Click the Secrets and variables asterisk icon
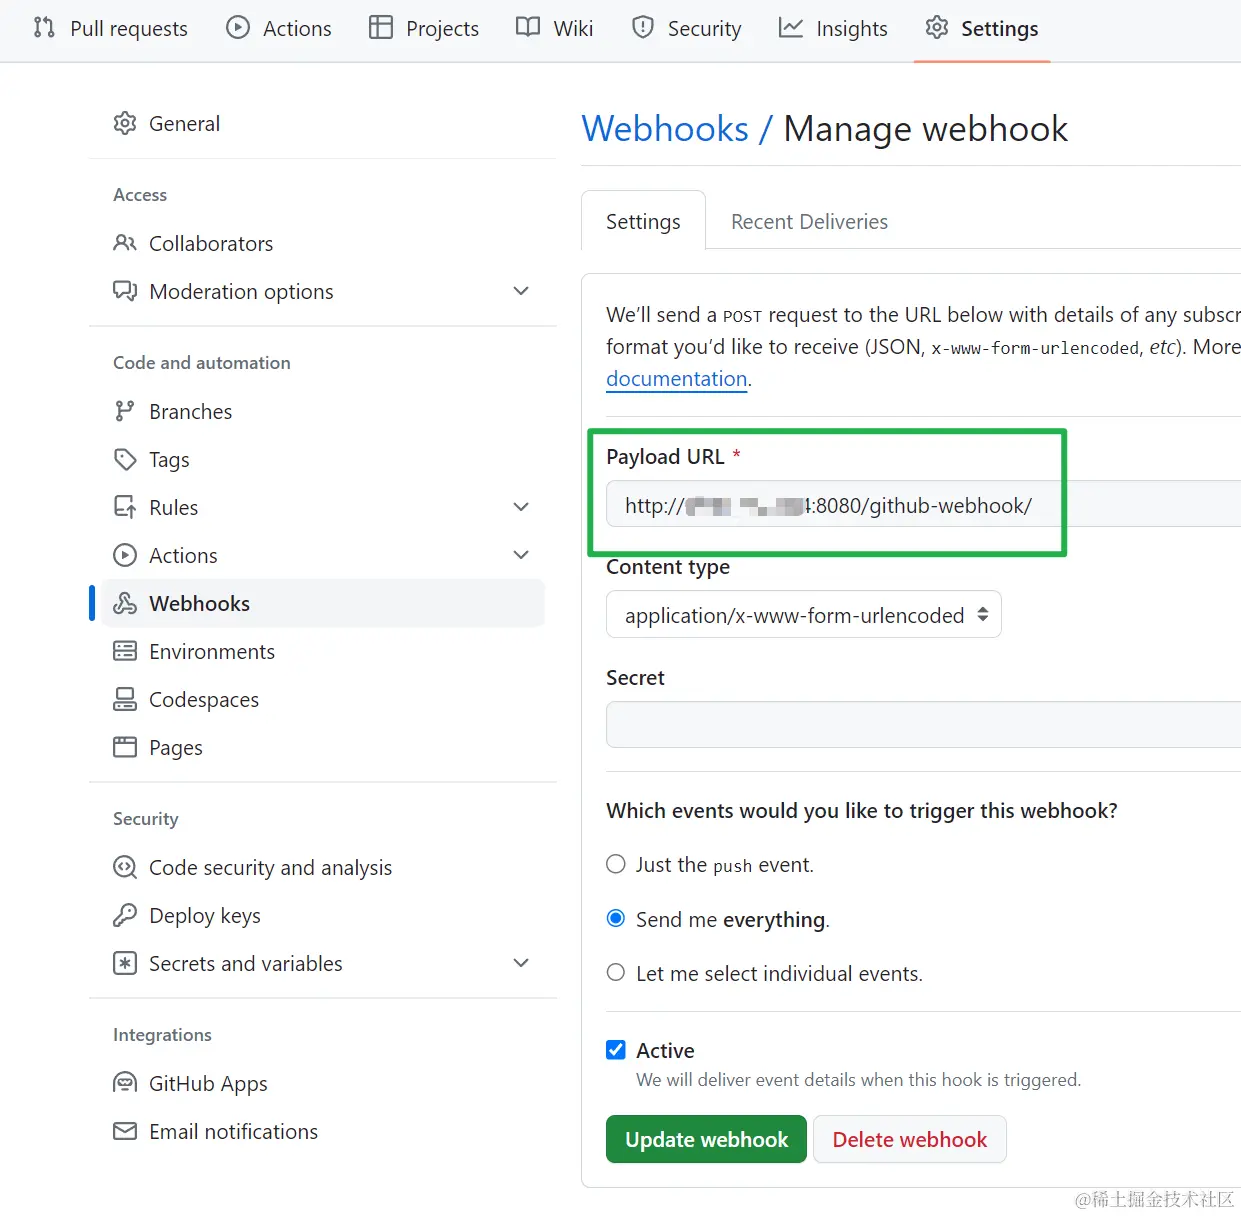Screen dimensions: 1241x1216 (x=125, y=963)
